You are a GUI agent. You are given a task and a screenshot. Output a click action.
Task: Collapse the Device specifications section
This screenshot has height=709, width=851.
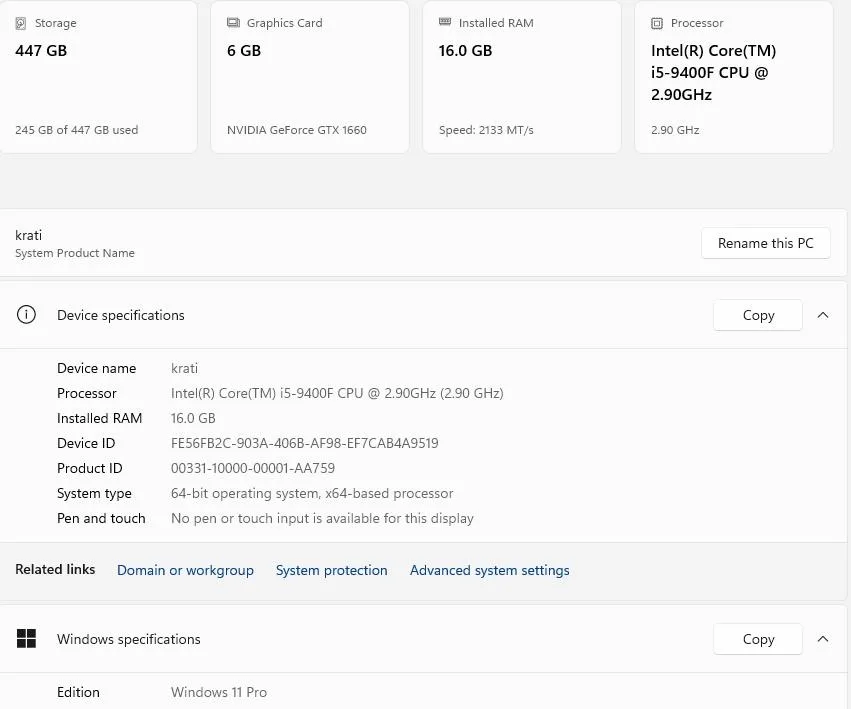click(823, 315)
